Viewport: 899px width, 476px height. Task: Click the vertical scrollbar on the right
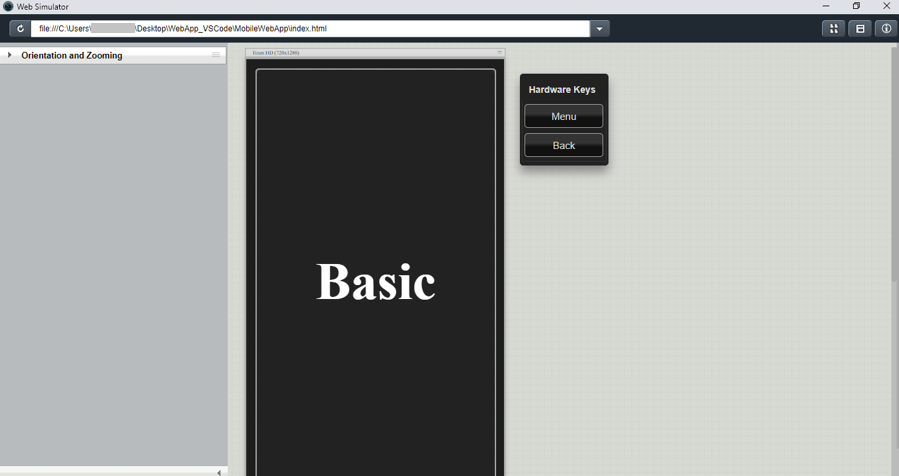[894, 160]
